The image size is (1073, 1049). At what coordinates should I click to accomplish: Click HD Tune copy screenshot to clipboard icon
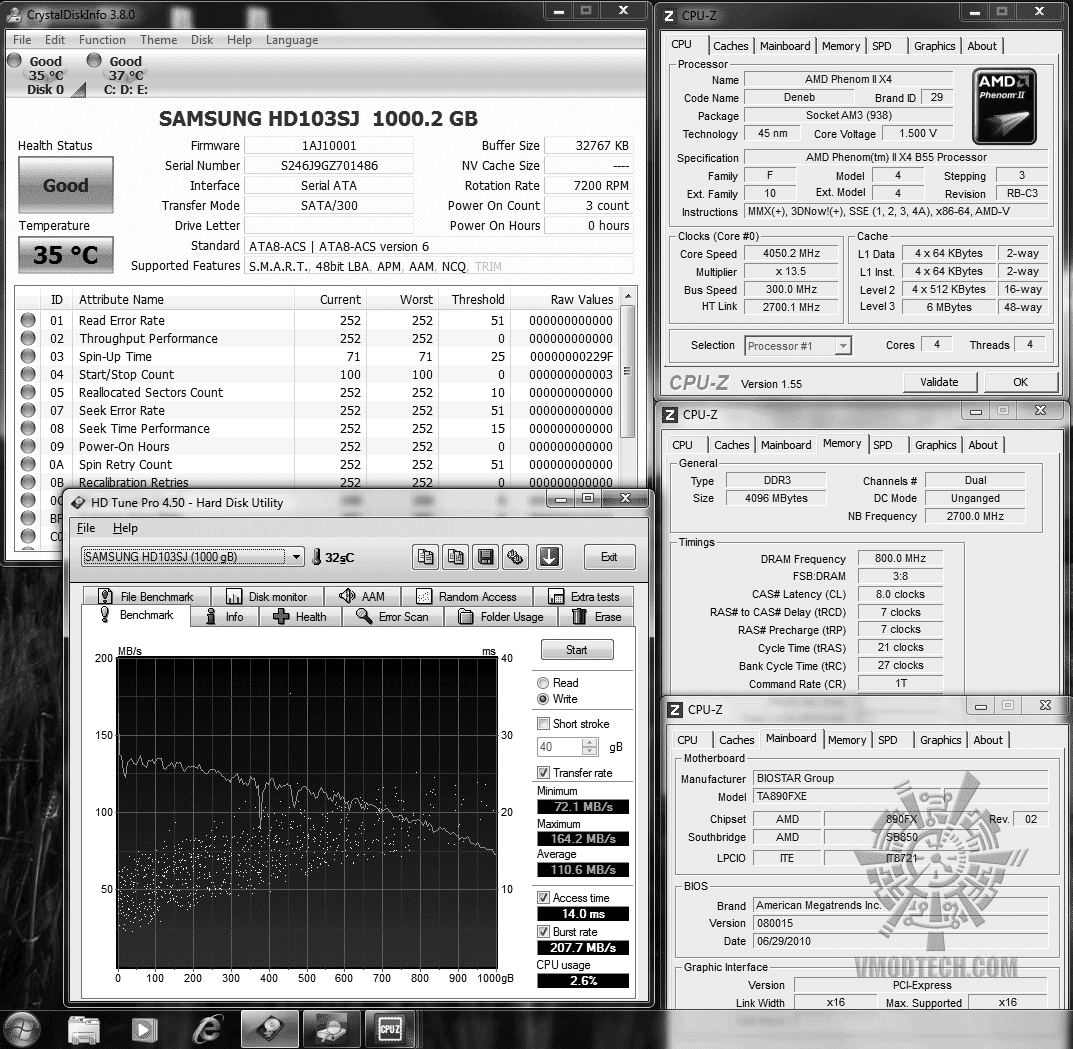(x=455, y=557)
